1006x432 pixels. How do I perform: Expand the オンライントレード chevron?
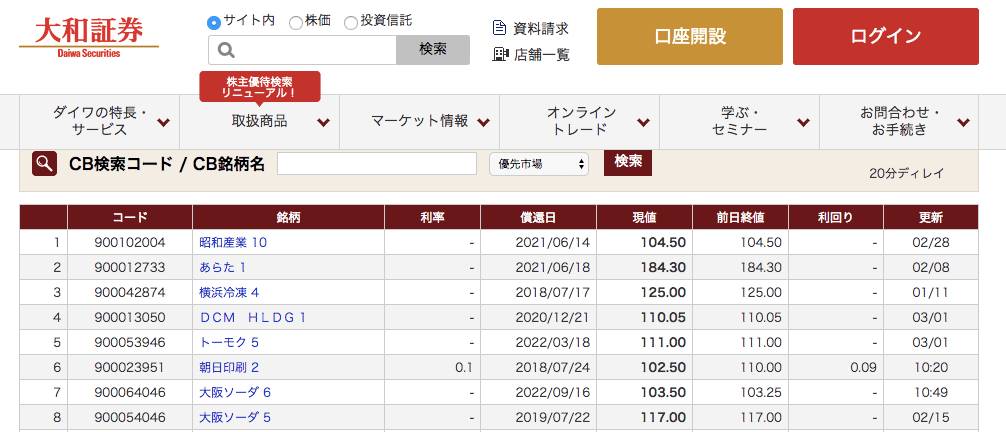point(644,122)
